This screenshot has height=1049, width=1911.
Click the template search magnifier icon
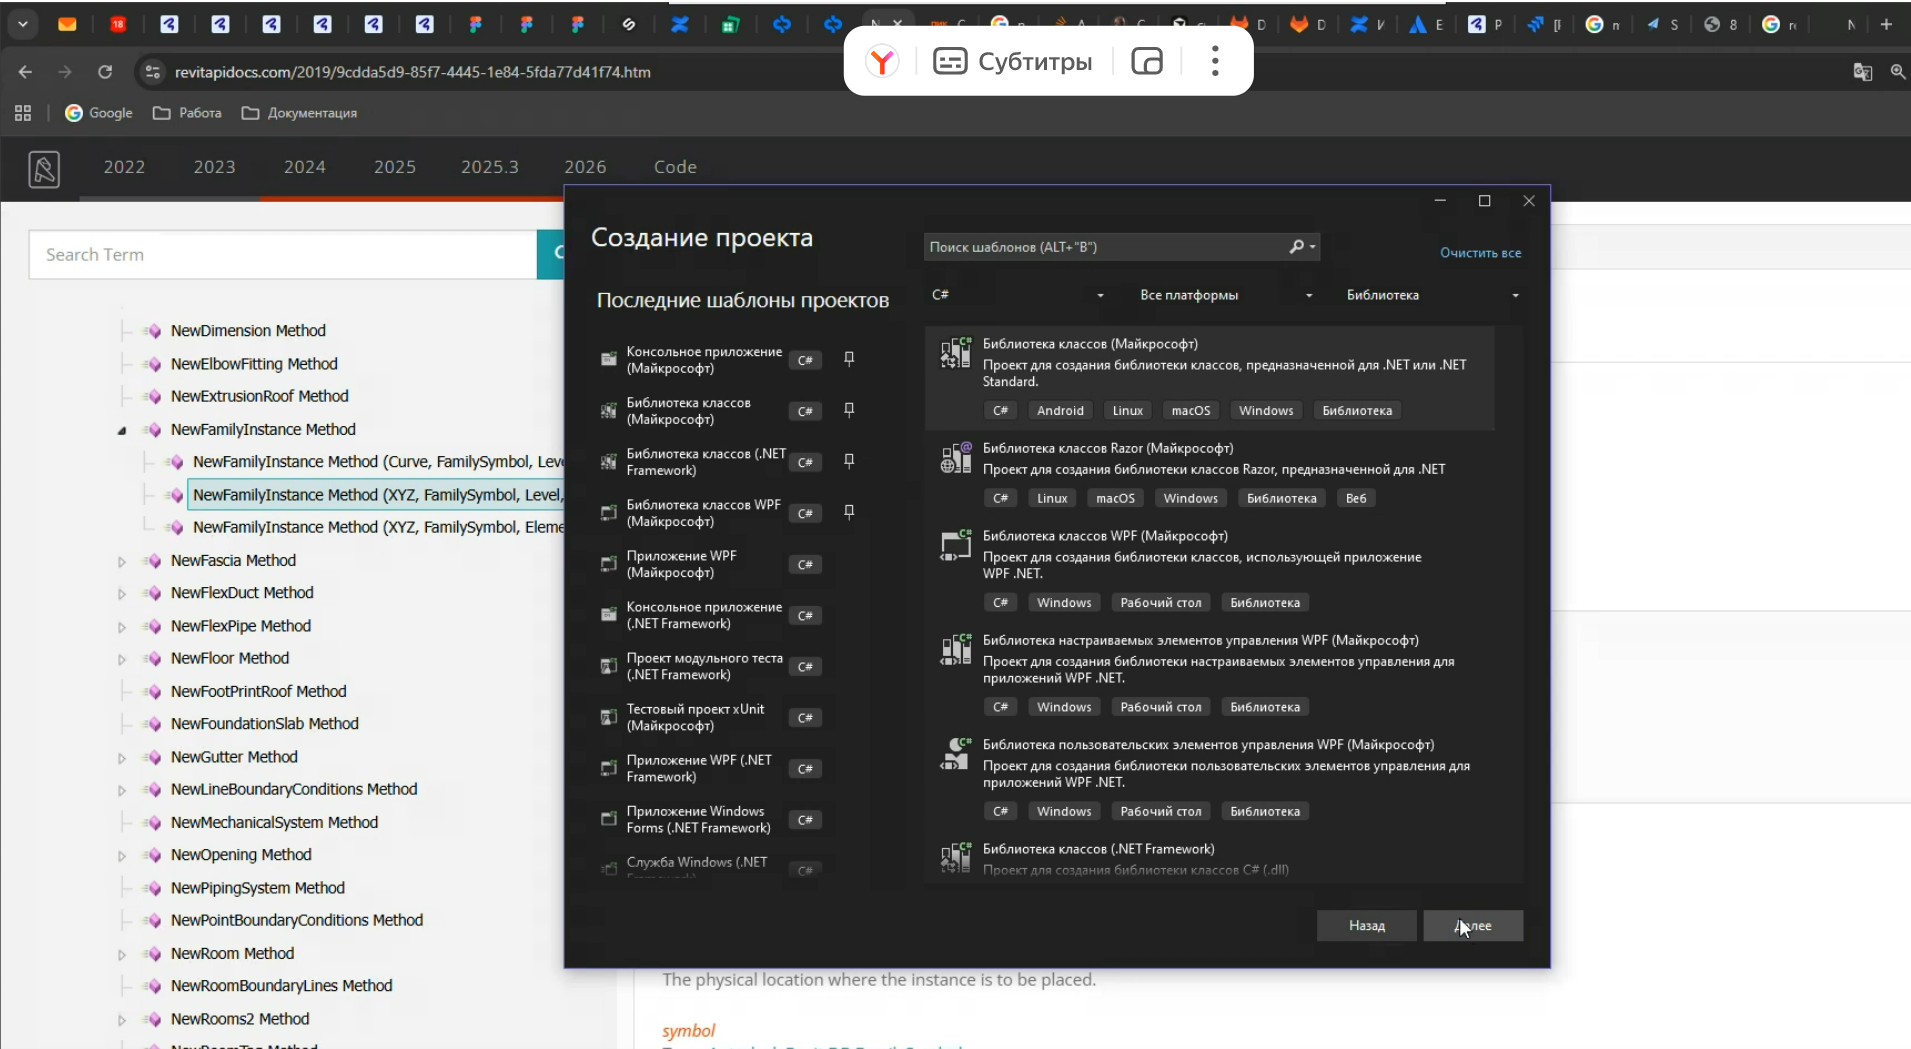pyautogui.click(x=1297, y=247)
